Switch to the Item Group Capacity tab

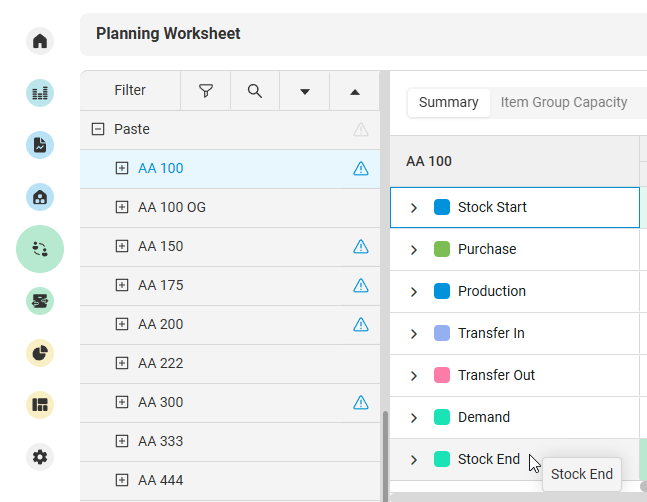coord(564,102)
